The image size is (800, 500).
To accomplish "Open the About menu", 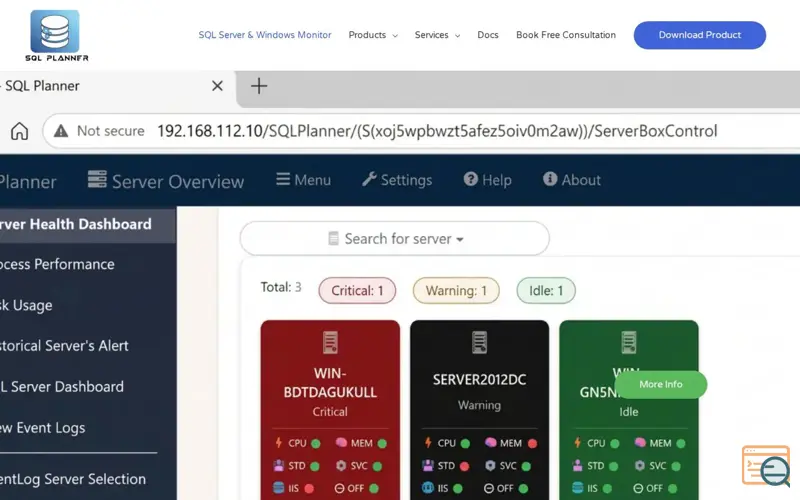I will coord(571,180).
